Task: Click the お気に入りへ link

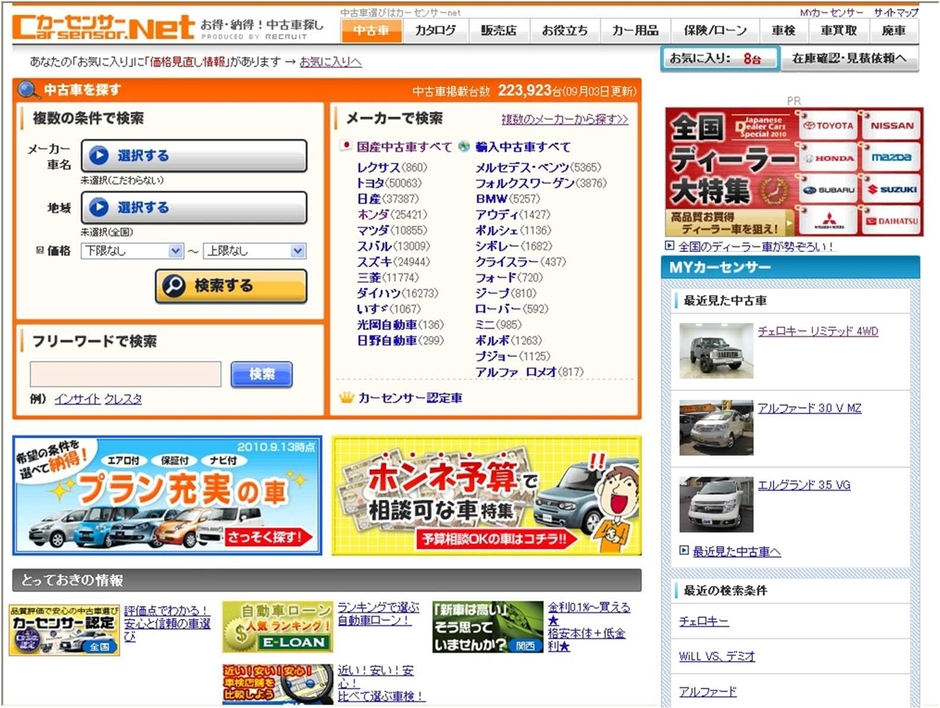Action: click(330, 62)
